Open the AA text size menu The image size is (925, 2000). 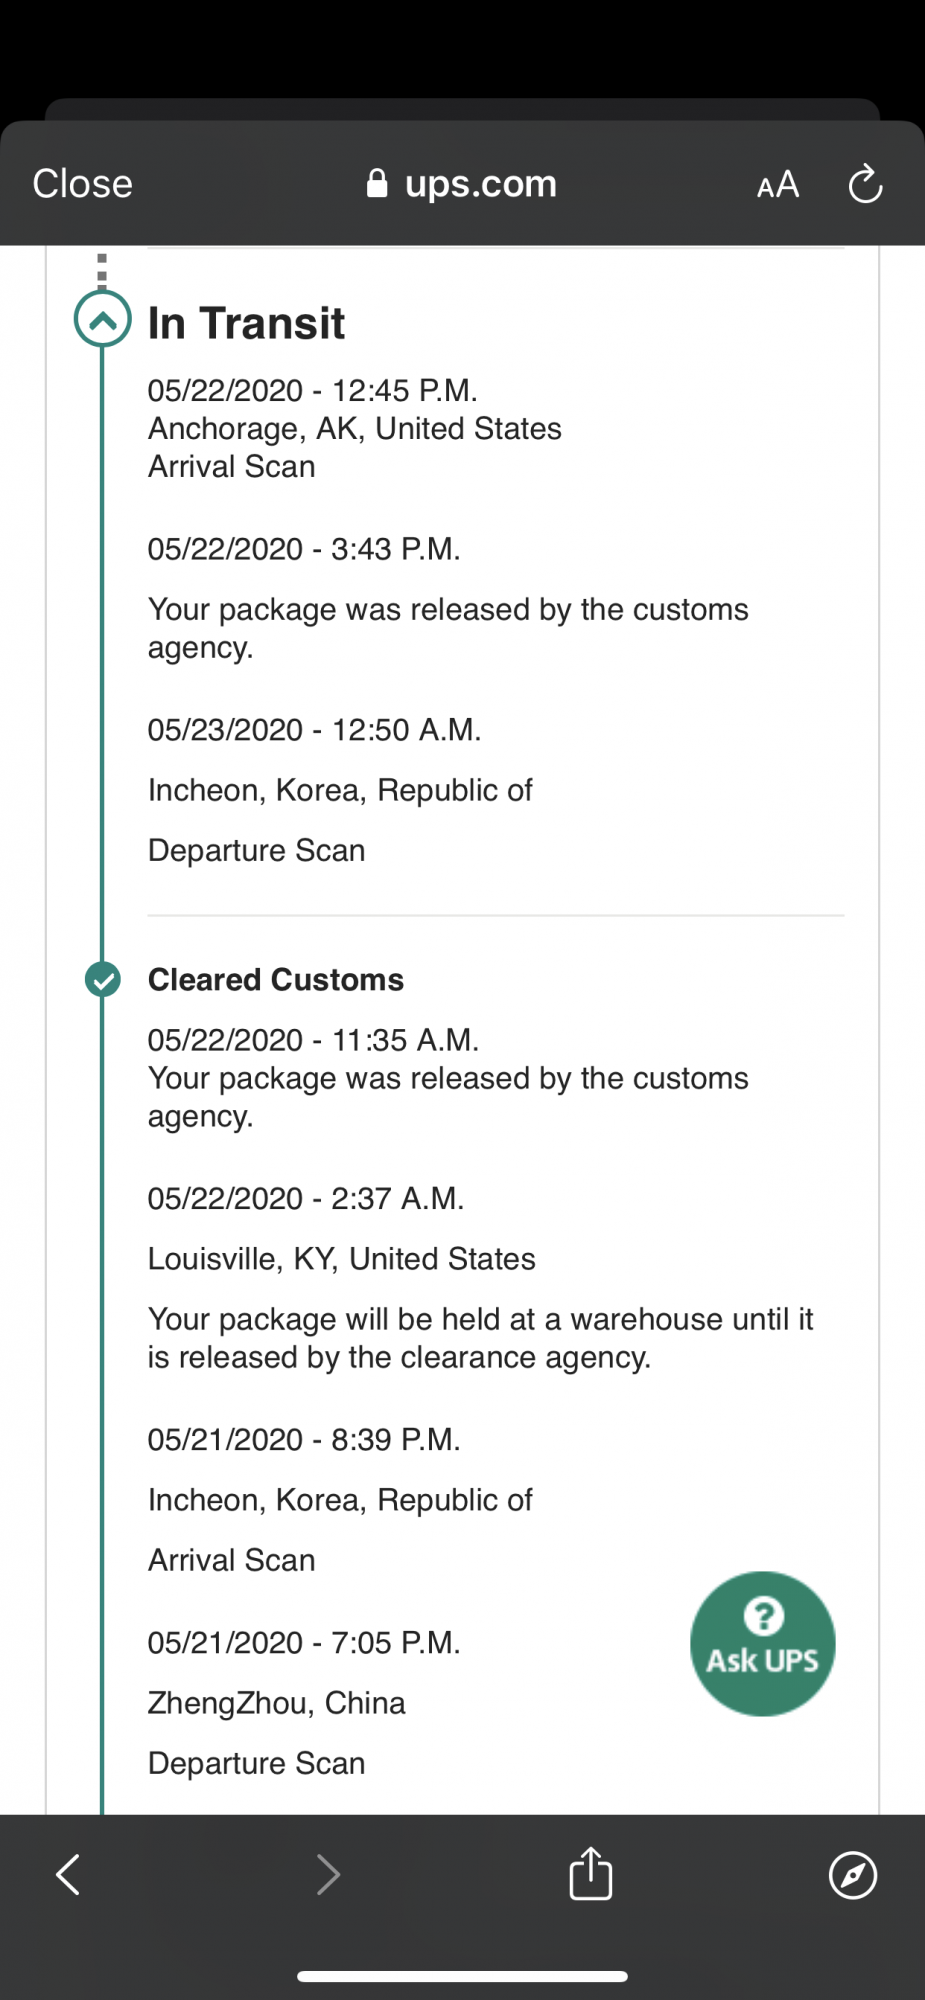tap(778, 184)
